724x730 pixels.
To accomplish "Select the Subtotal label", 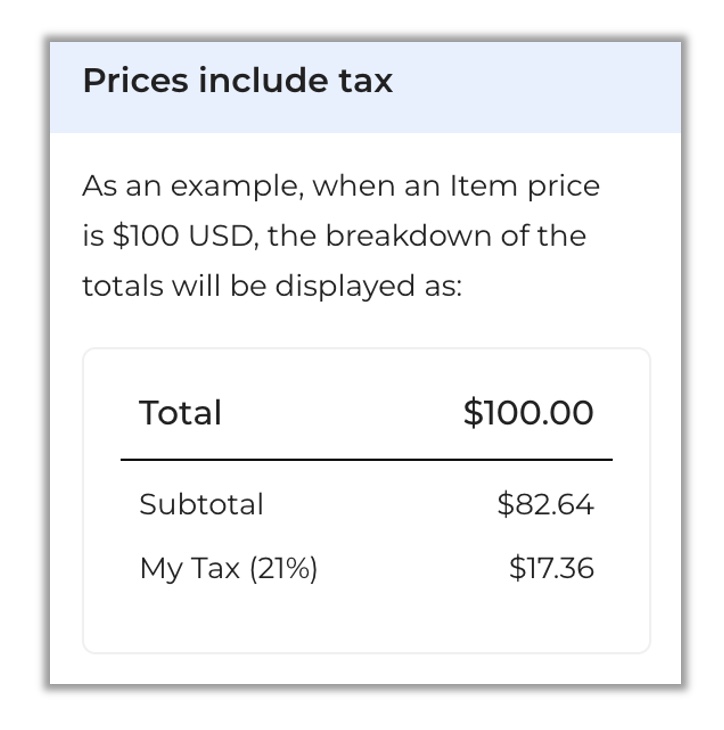I will (202, 504).
